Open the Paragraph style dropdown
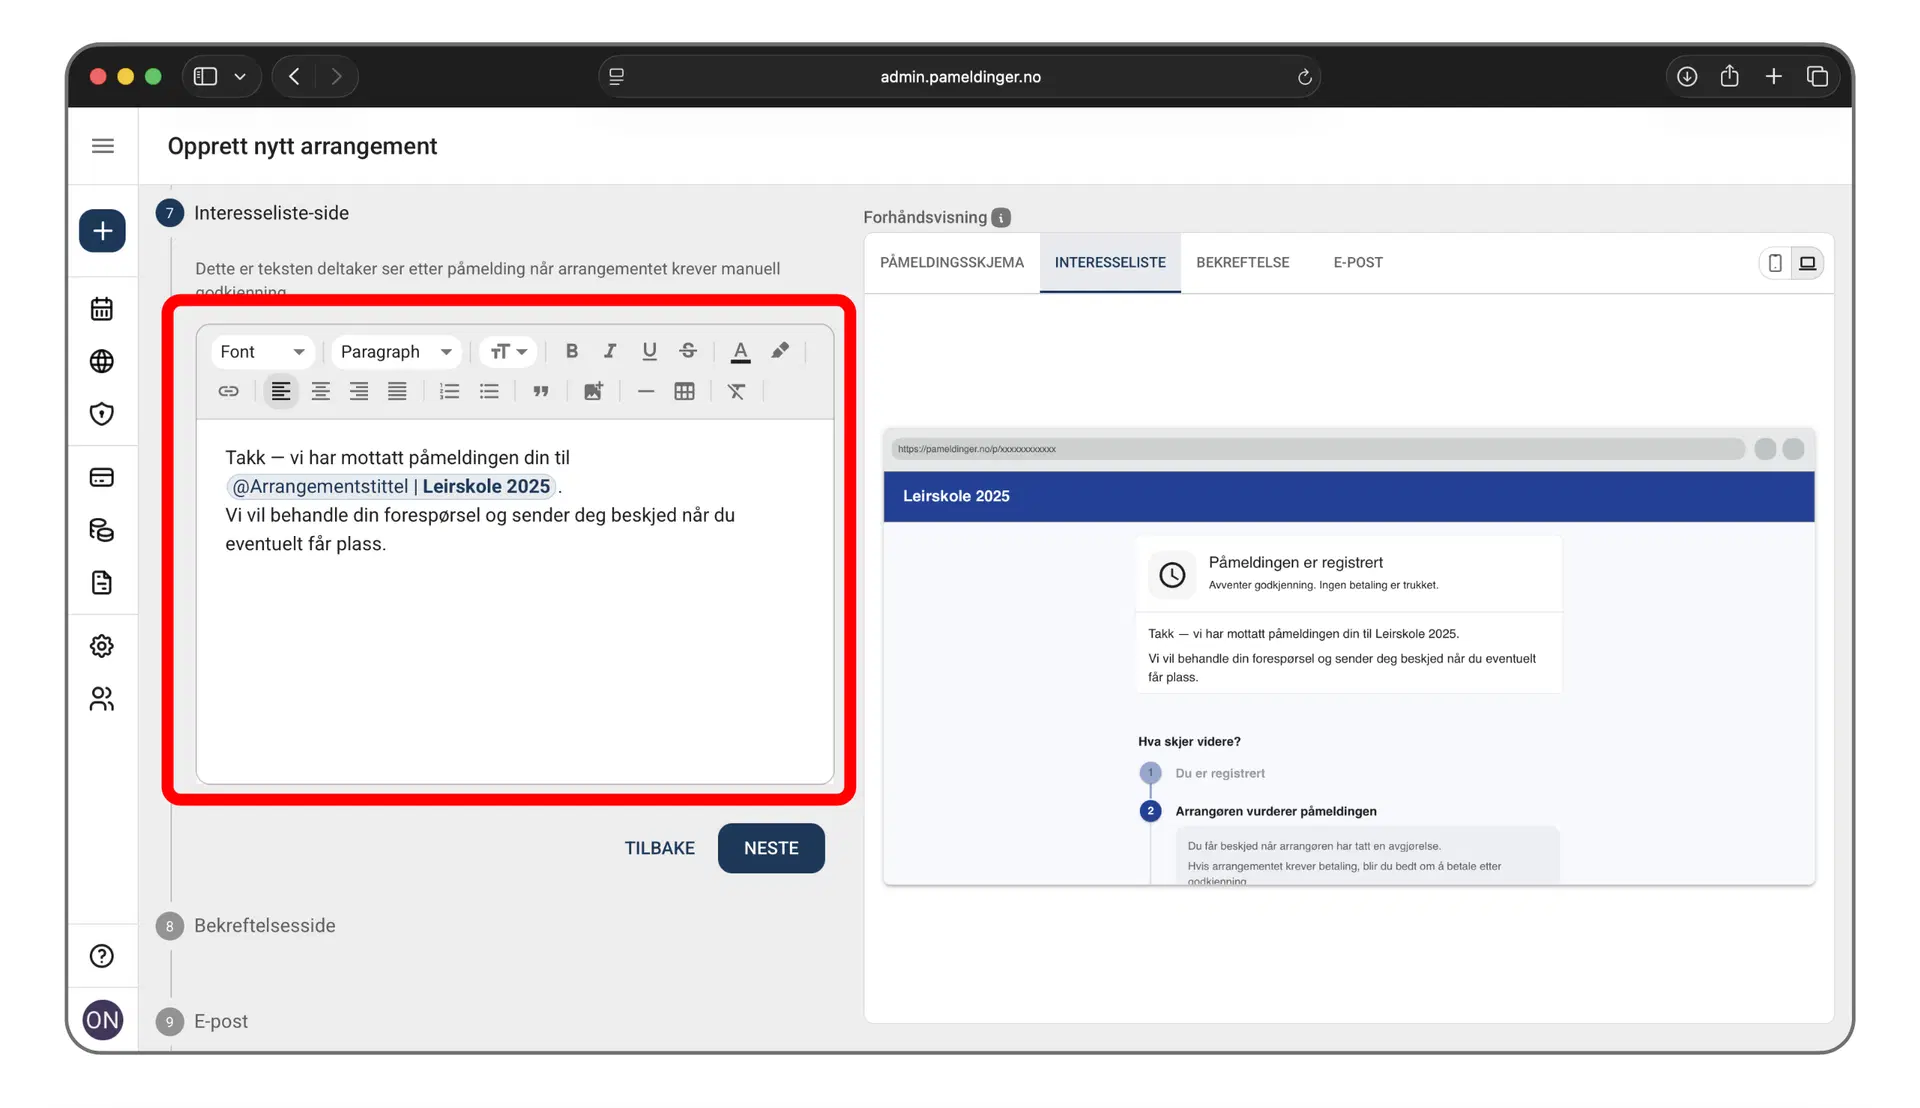1920x1108 pixels. coord(396,352)
